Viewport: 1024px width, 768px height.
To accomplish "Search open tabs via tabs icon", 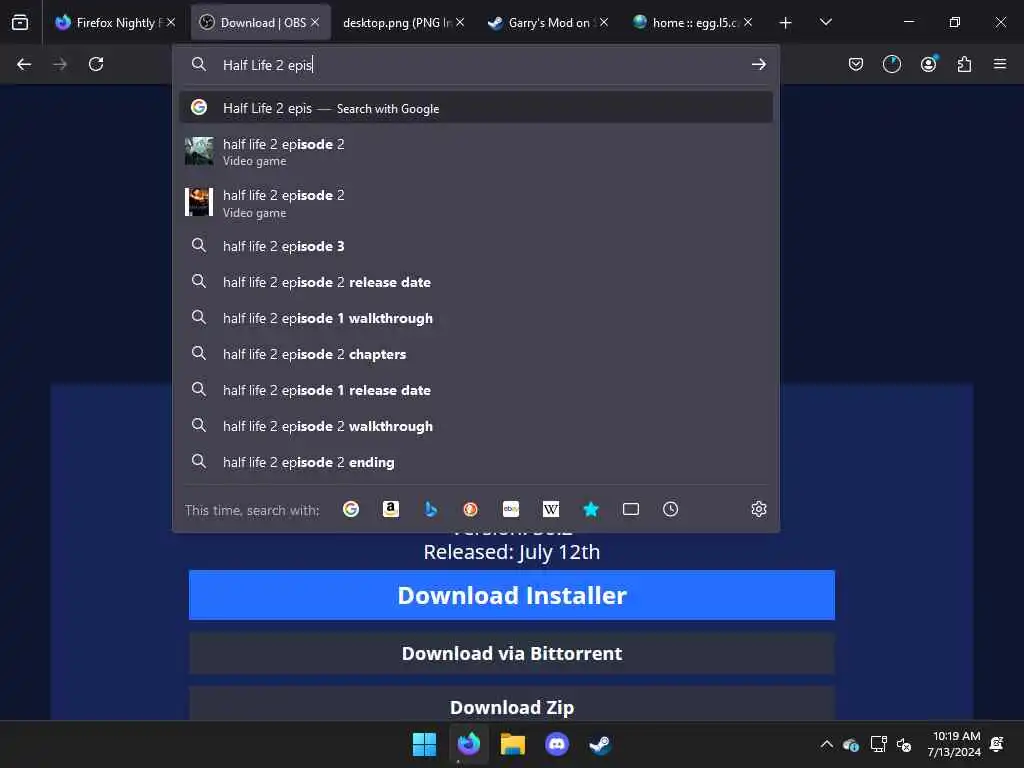I will (x=631, y=509).
